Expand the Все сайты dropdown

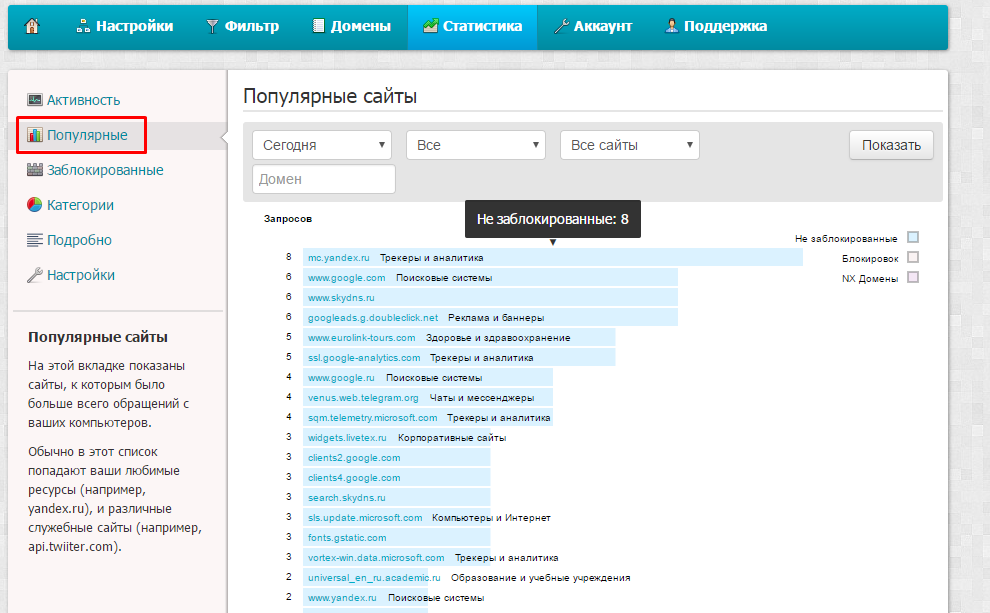(629, 145)
